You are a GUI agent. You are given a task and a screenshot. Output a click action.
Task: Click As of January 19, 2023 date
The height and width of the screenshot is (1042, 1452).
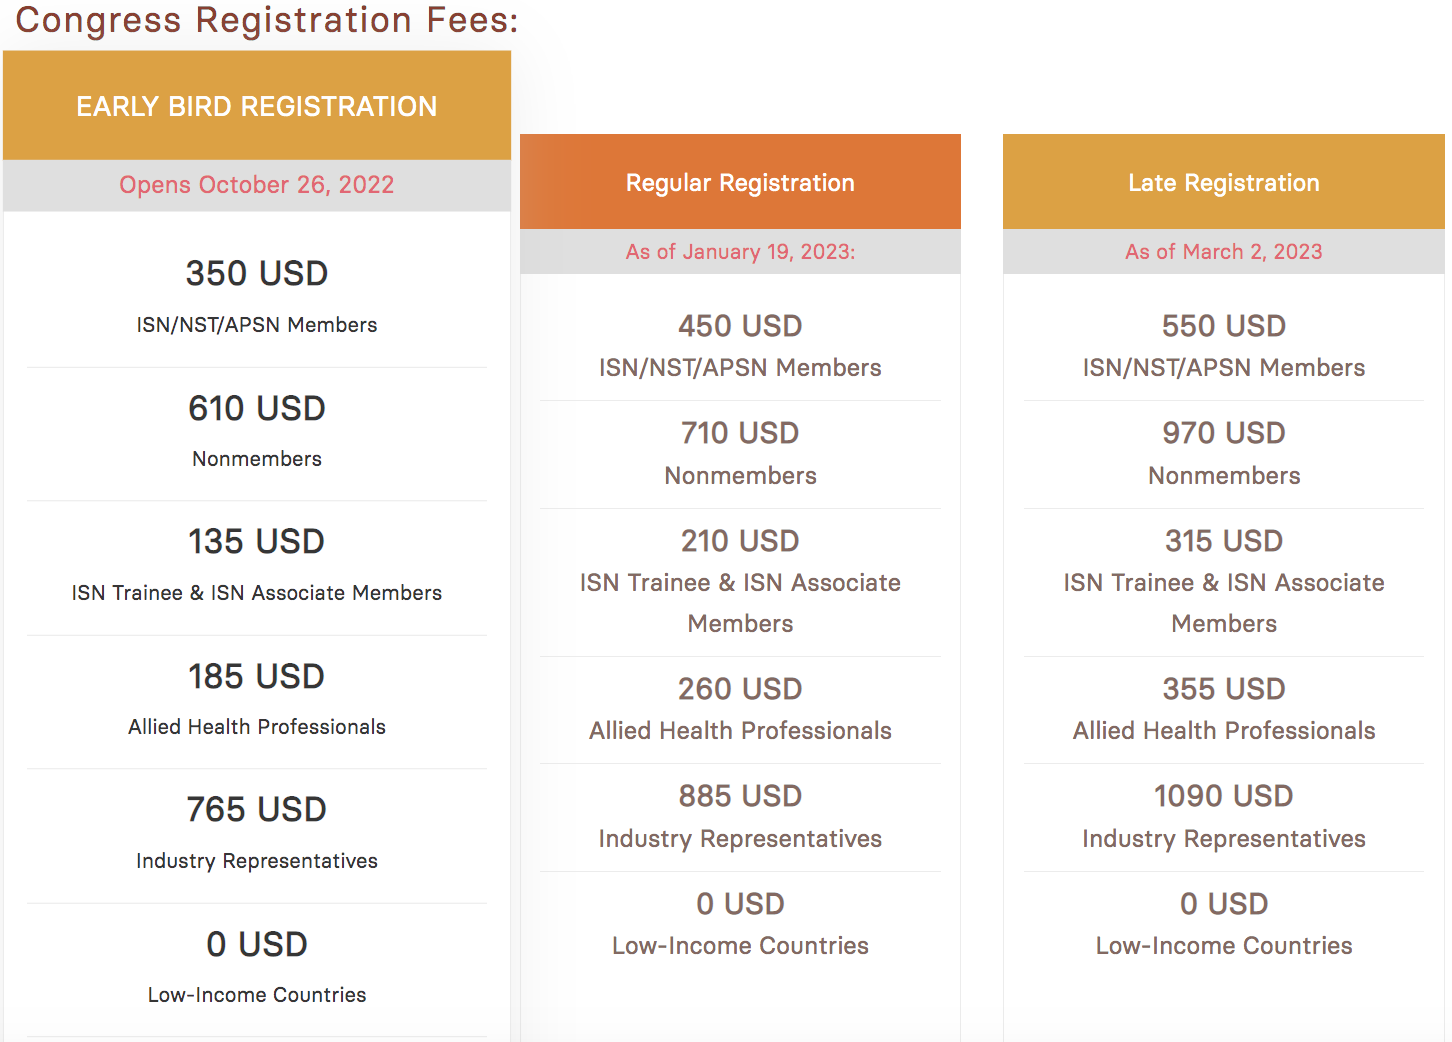coord(740,252)
